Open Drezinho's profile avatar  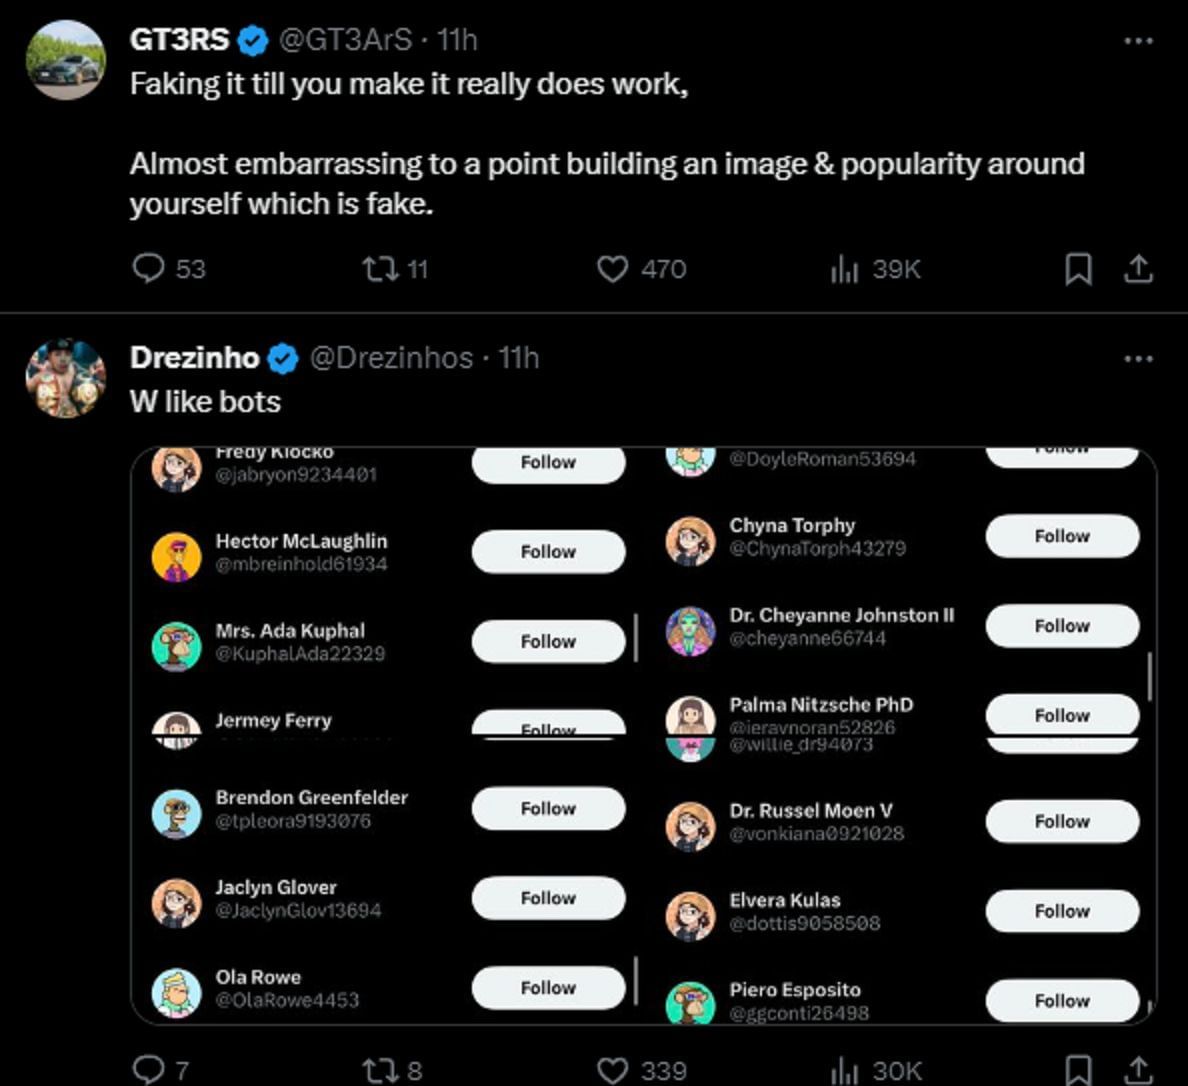coord(66,378)
